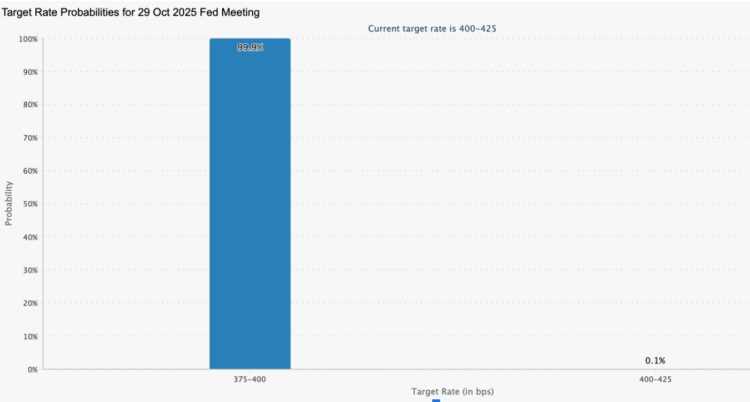Click the 40% y-axis tick label
The height and width of the screenshot is (402, 750).
pos(30,237)
